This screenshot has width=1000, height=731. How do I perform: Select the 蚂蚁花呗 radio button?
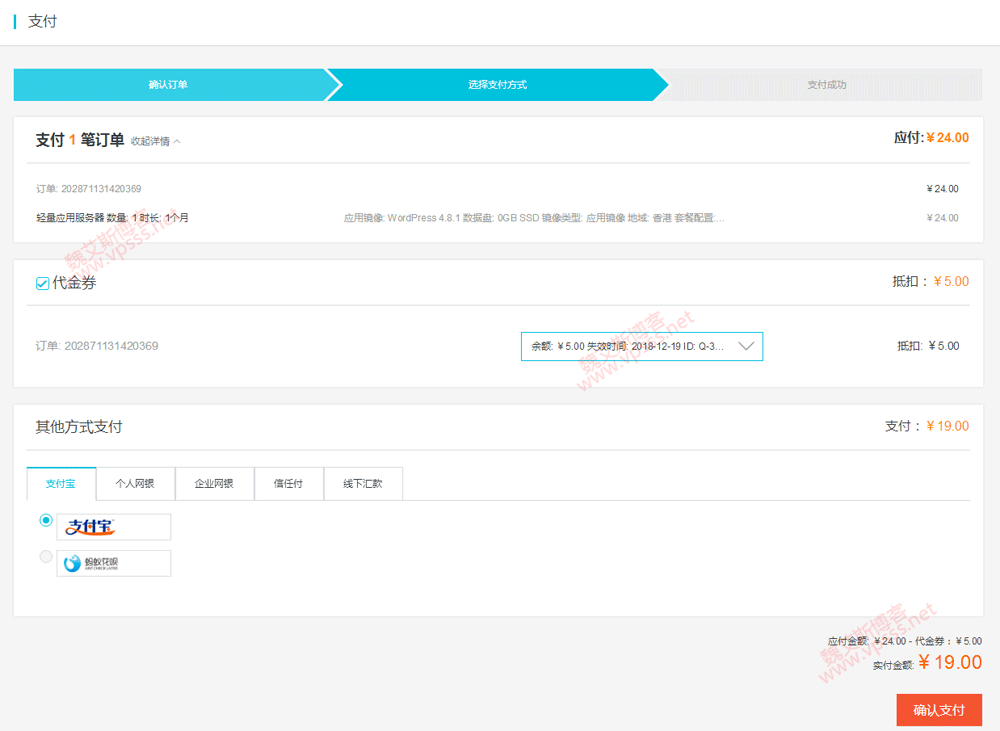point(45,557)
